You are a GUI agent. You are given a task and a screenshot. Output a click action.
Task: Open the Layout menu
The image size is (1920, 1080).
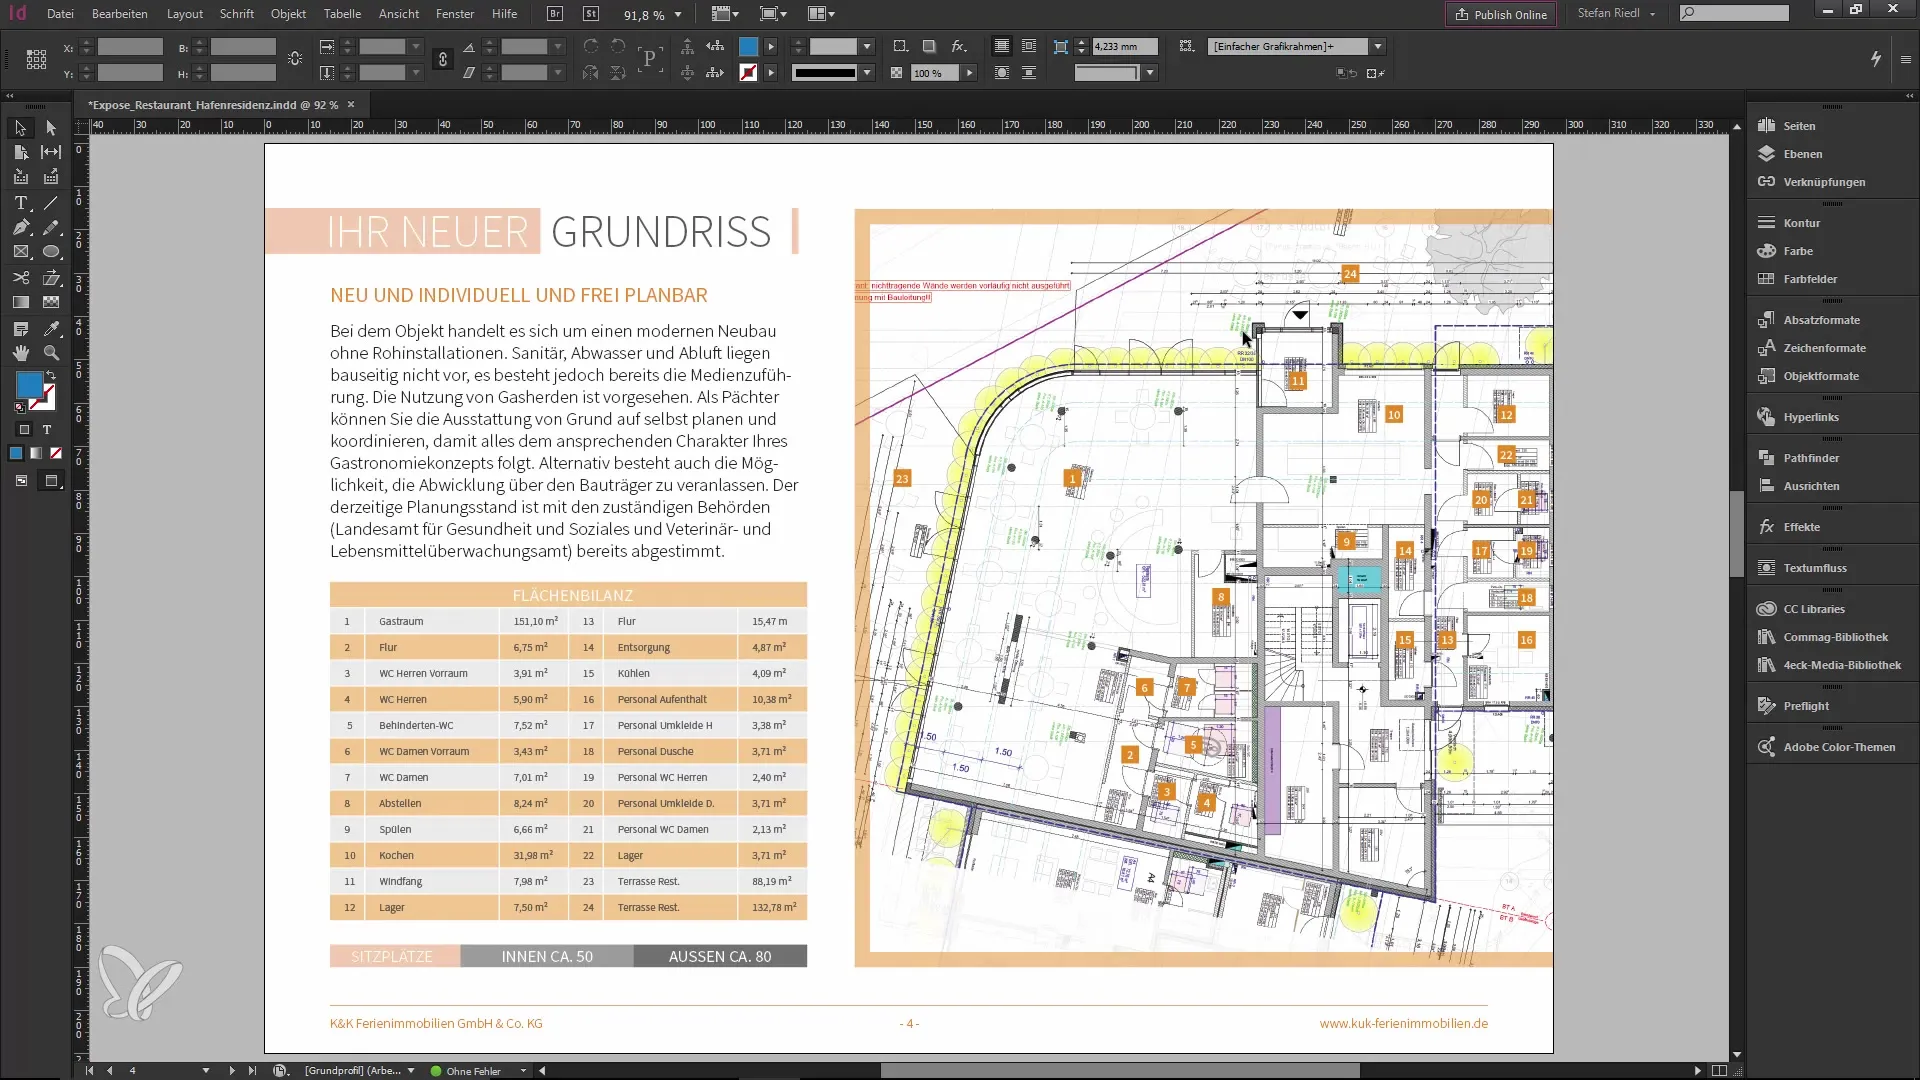tap(185, 14)
